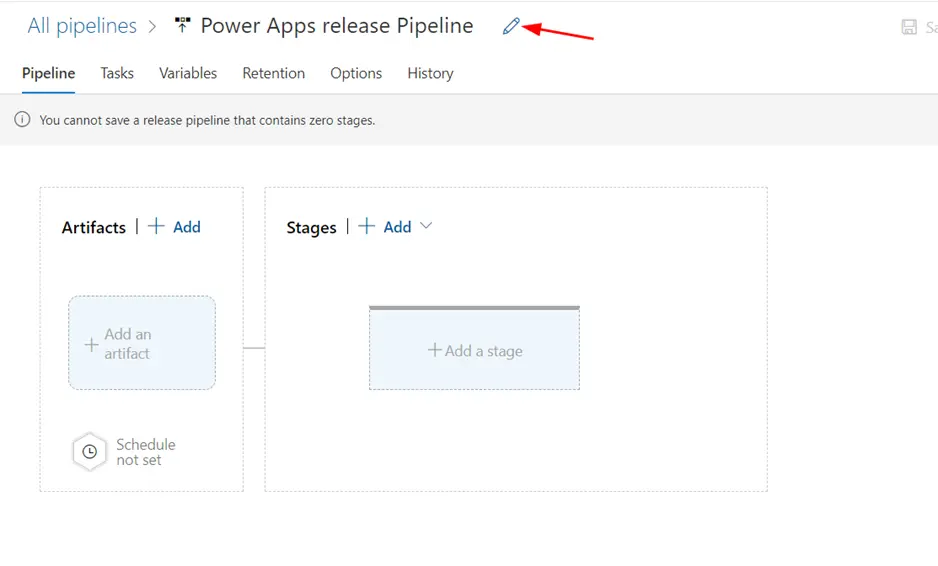This screenshot has width=938, height=566.
Task: Select the Options tab
Action: 356,73
